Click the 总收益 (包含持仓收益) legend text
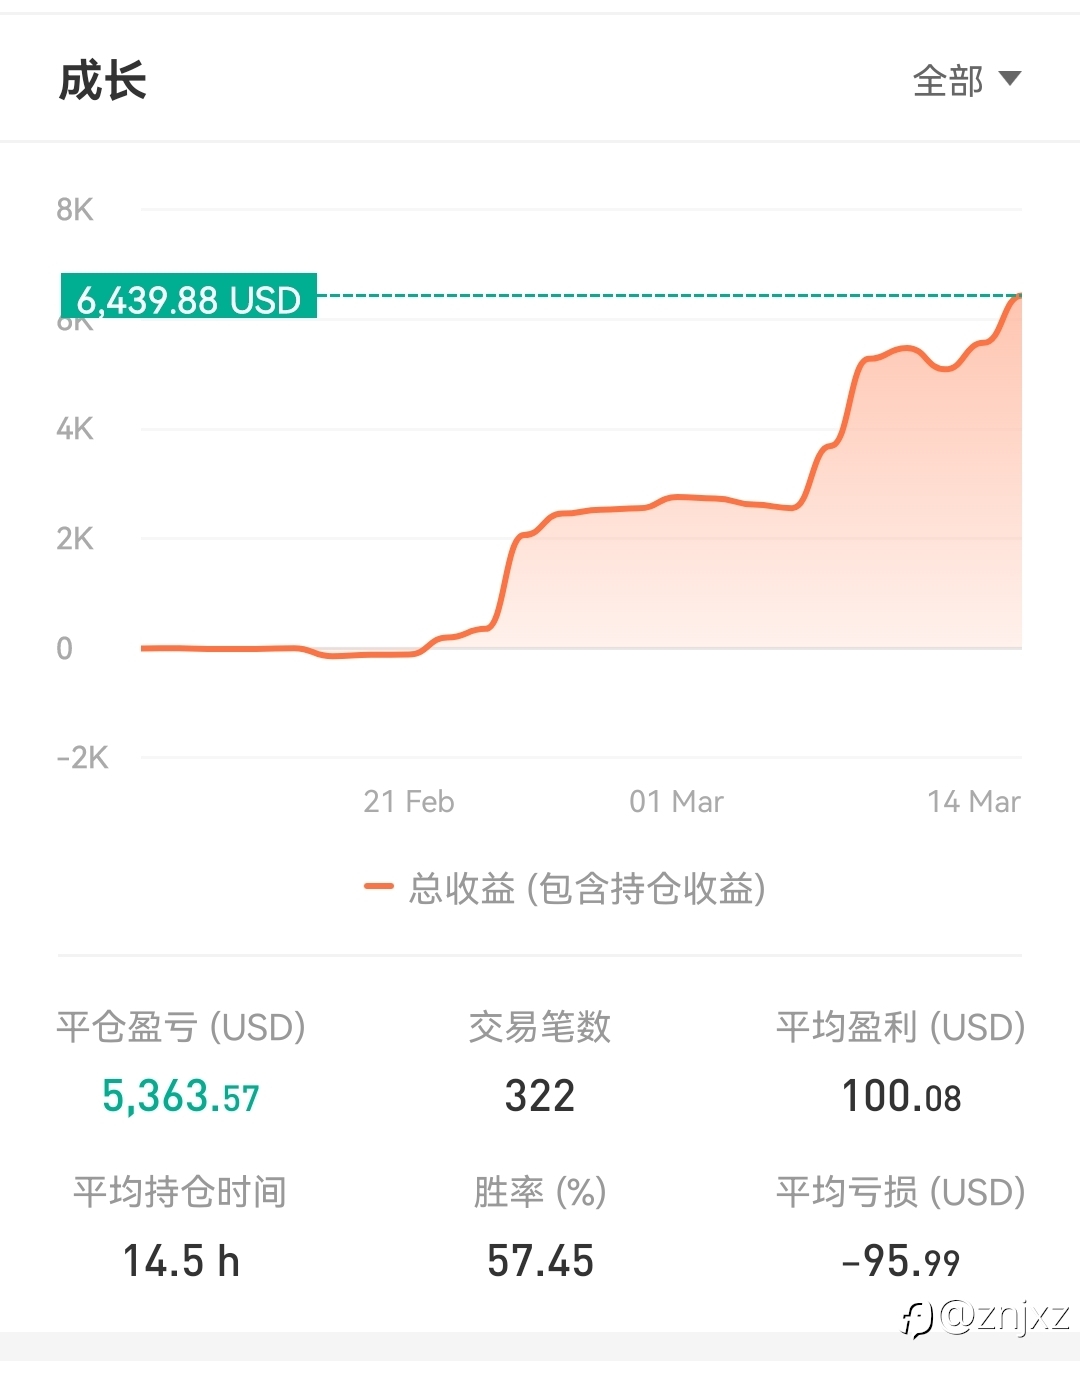Viewport: 1080px width, 1376px height. [x=587, y=888]
